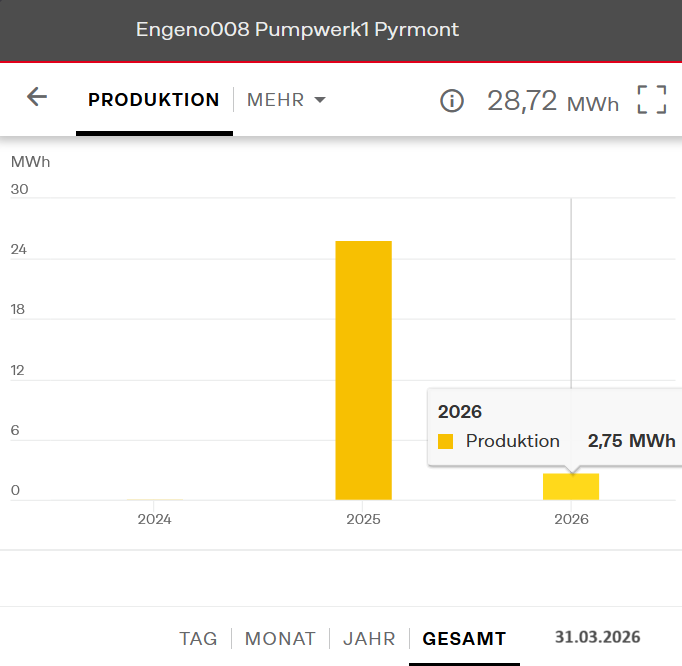
Task: Click the small 2026 production bar
Action: click(571, 487)
